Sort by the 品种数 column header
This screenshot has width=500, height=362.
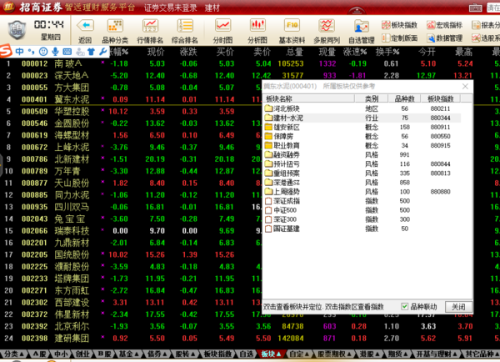click(404, 99)
